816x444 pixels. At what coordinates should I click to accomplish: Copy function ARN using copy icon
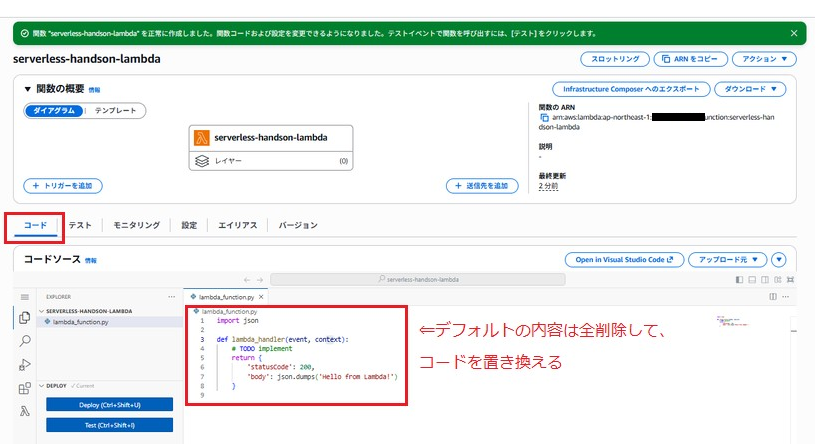coord(544,118)
